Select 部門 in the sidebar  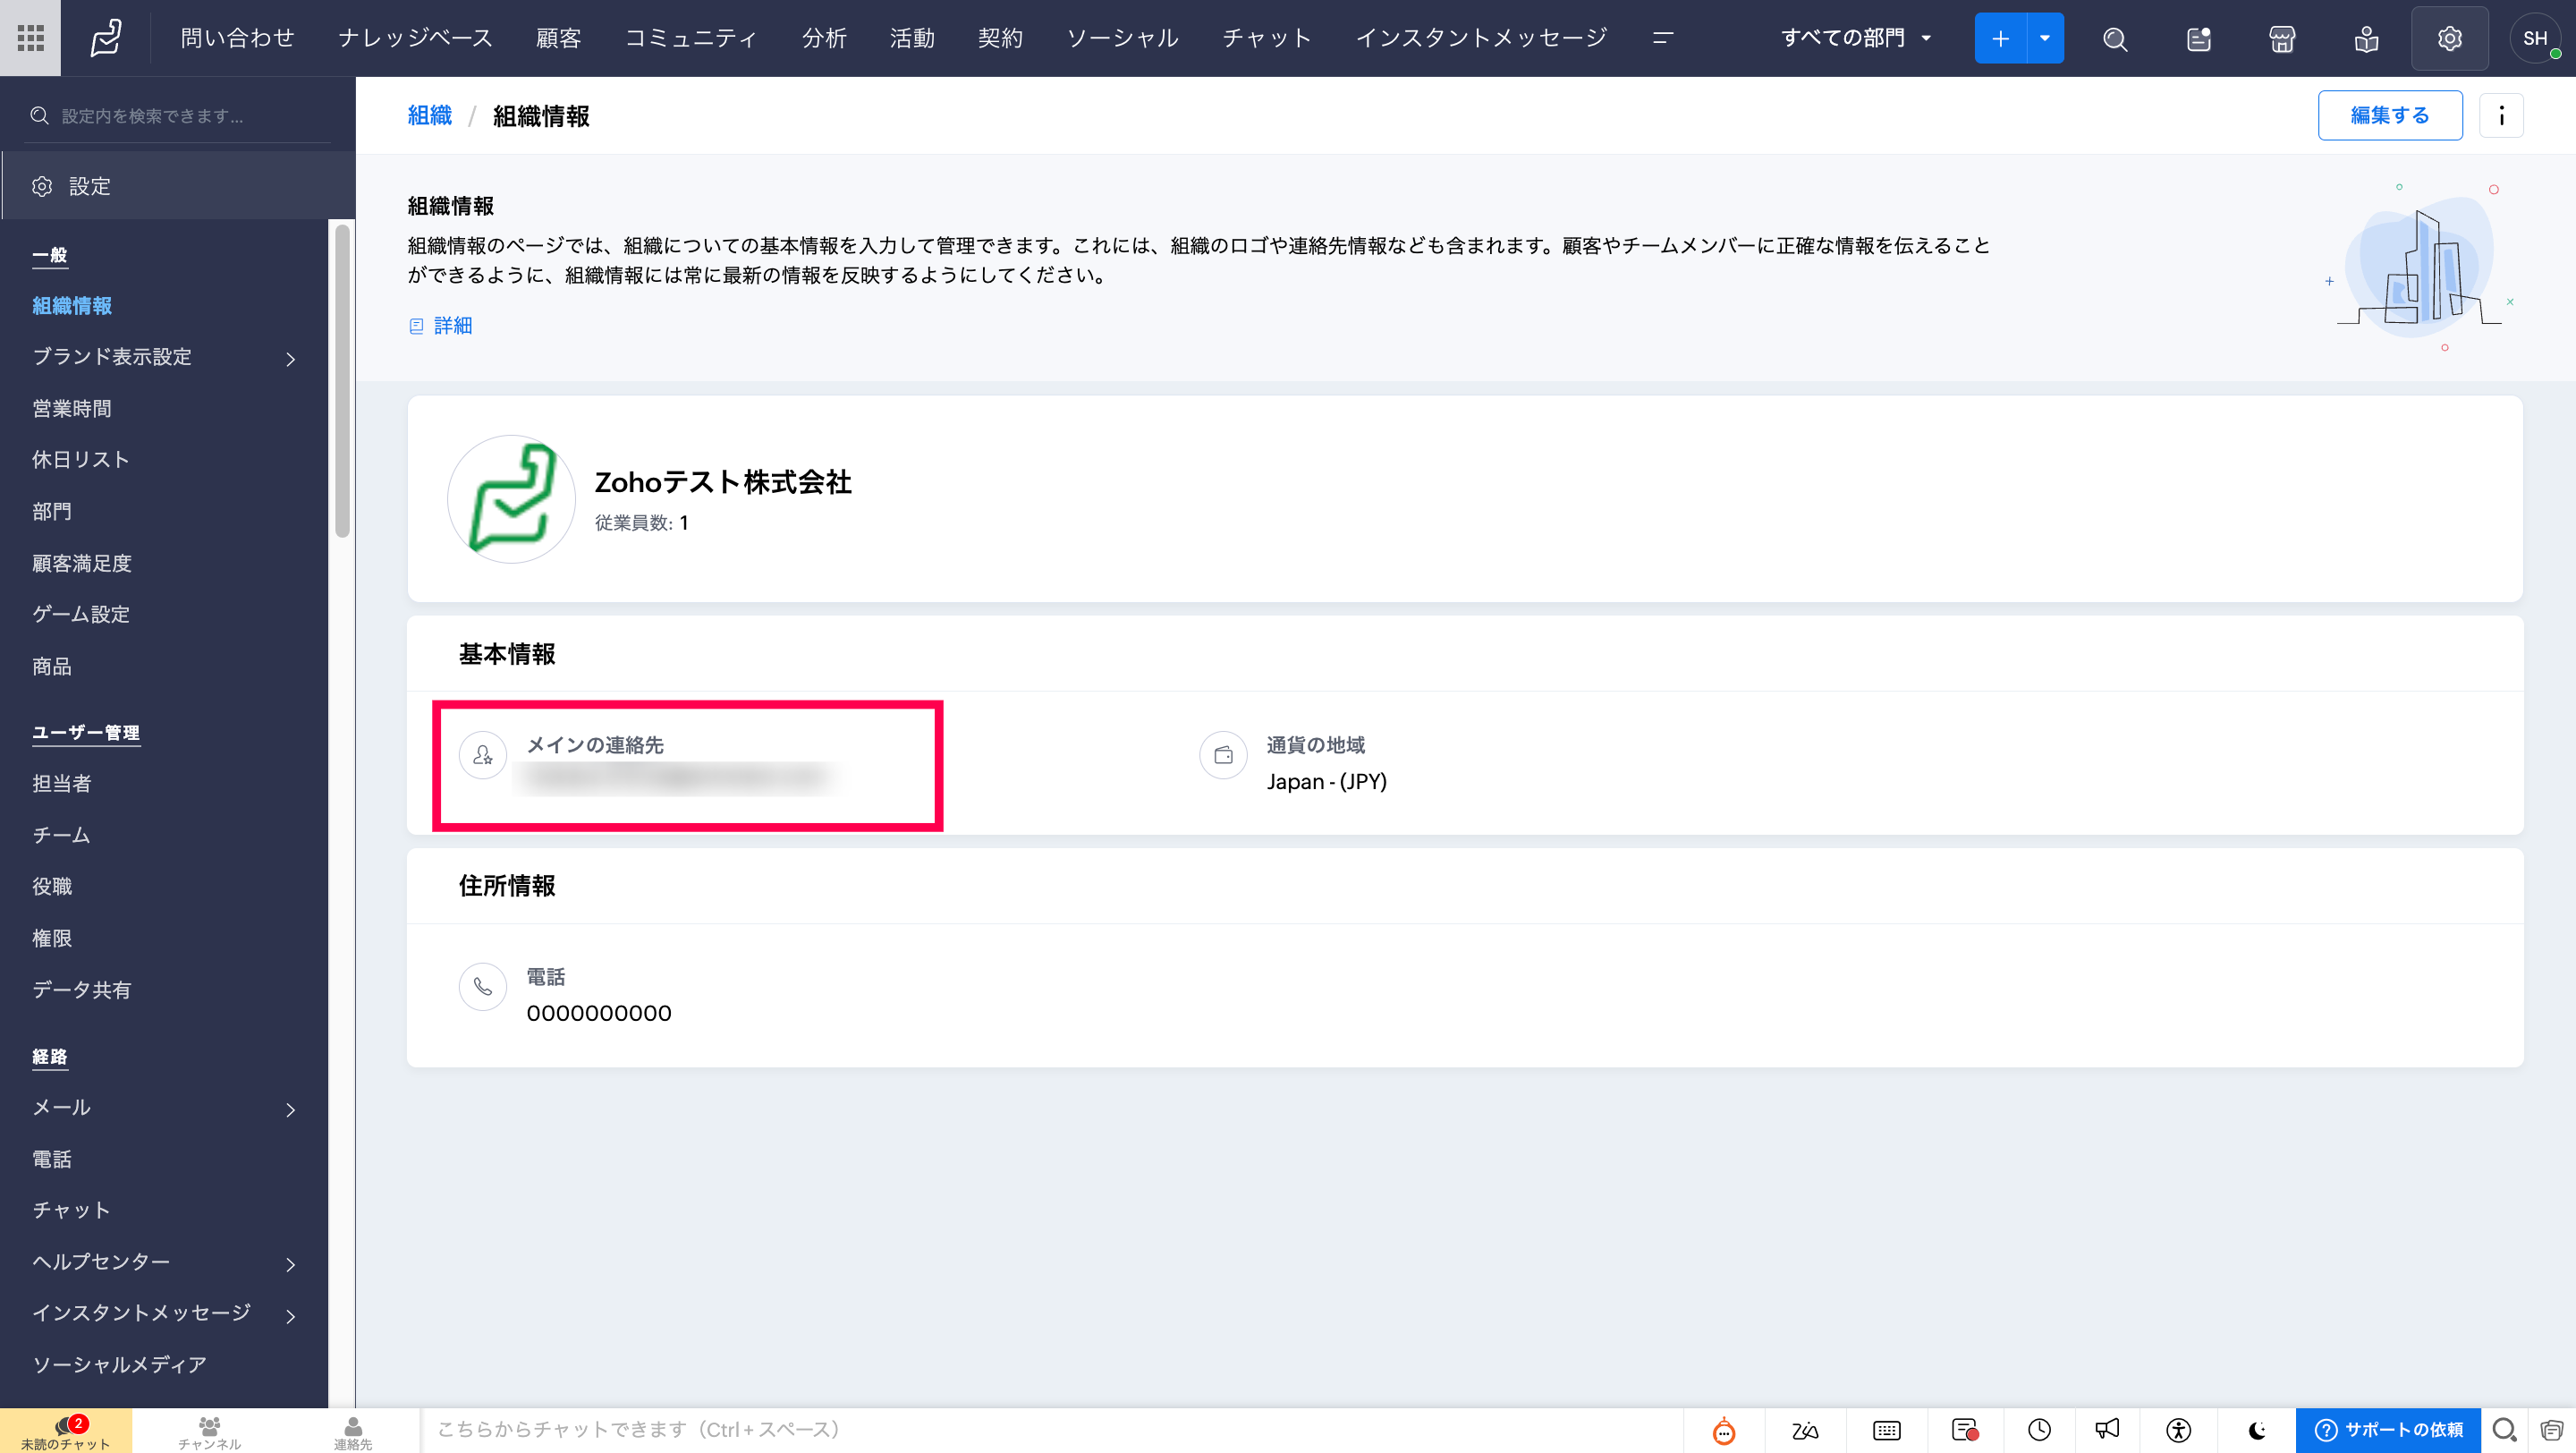tap(52, 512)
